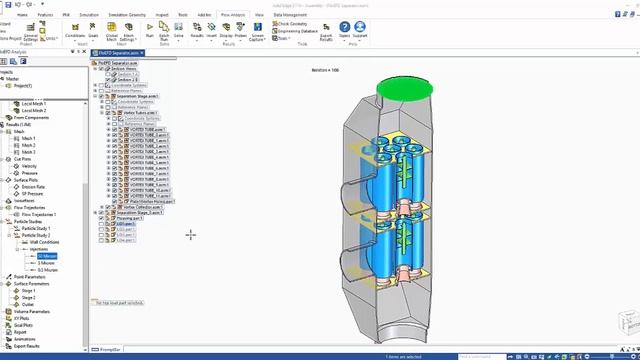Image resolution: width=640 pixels, height=360 pixels.
Task: Click the Find a command field
Action: tap(482, 357)
